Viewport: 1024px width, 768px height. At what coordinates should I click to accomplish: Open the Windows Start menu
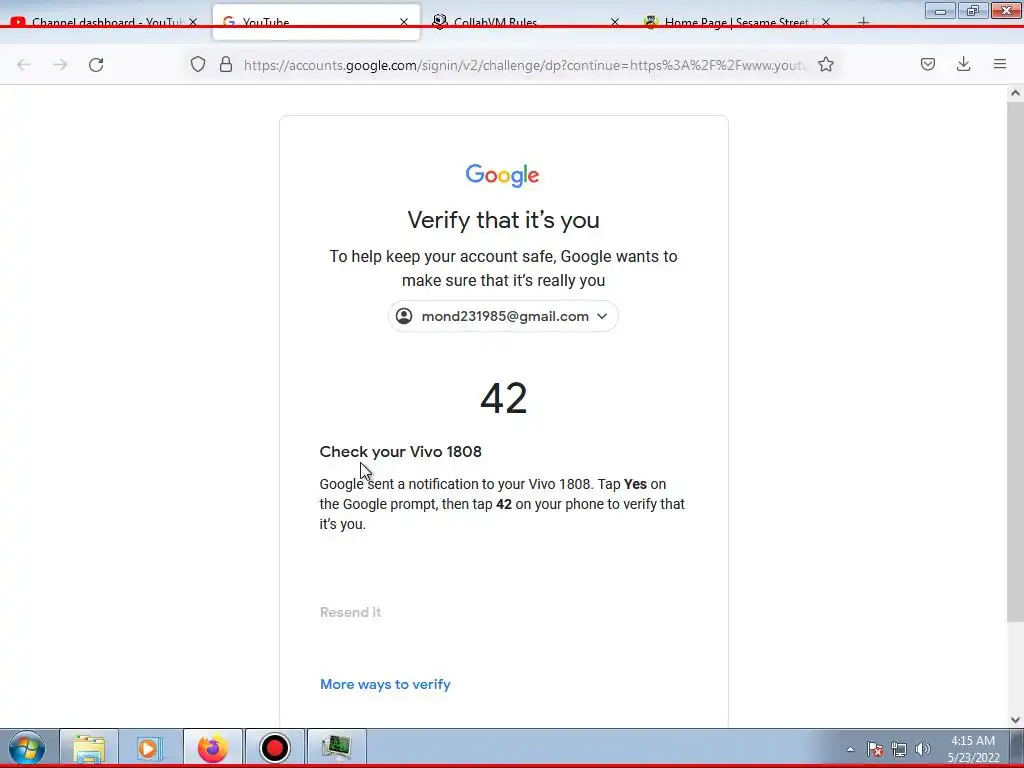pyautogui.click(x=27, y=748)
